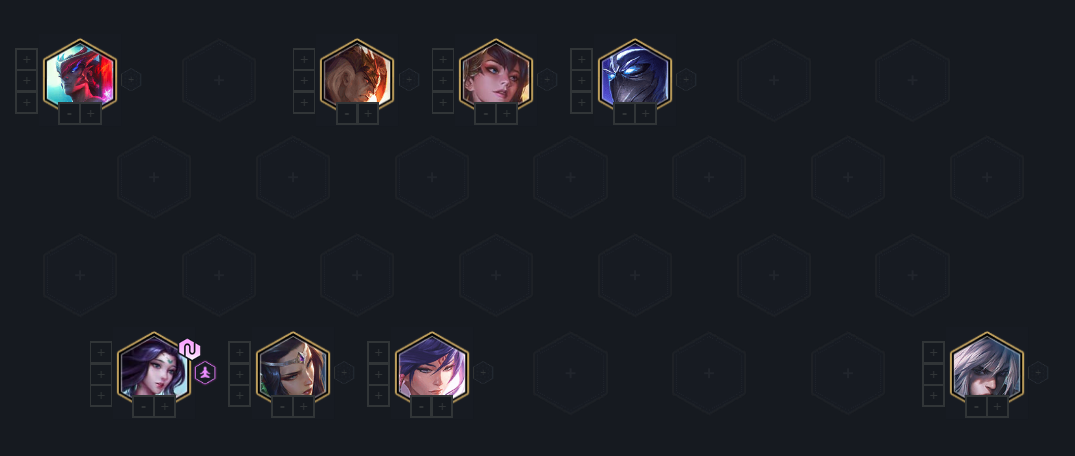The image size is (1075, 456).
Task: Select the Wukong monkey champion portrait
Action: pyautogui.click(x=357, y=74)
